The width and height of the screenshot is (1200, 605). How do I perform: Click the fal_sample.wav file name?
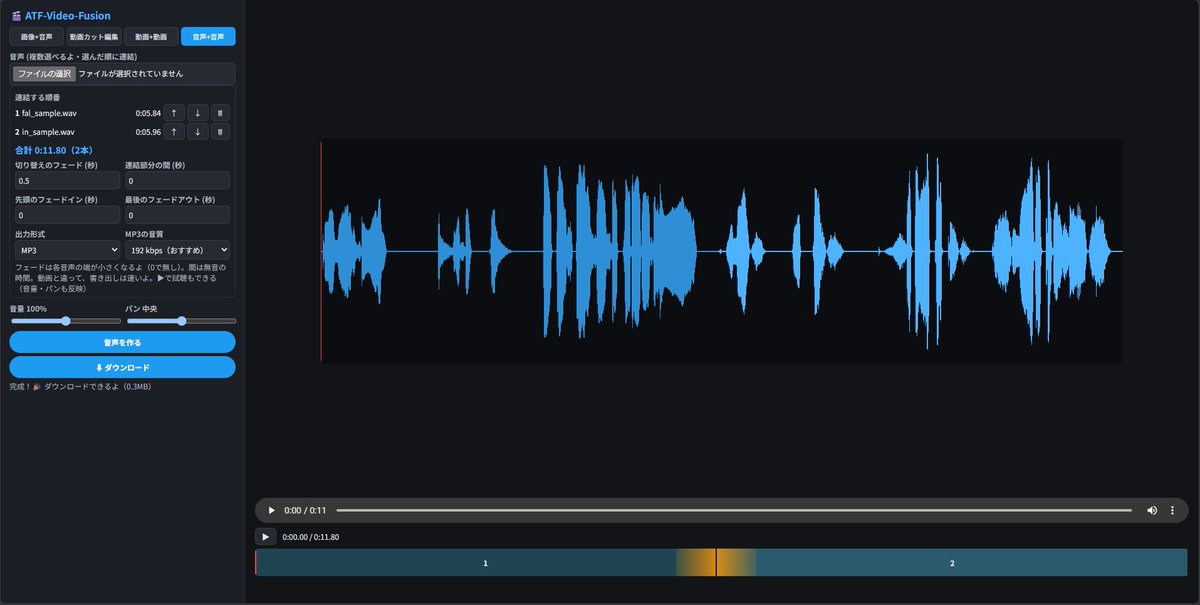tap(48, 114)
